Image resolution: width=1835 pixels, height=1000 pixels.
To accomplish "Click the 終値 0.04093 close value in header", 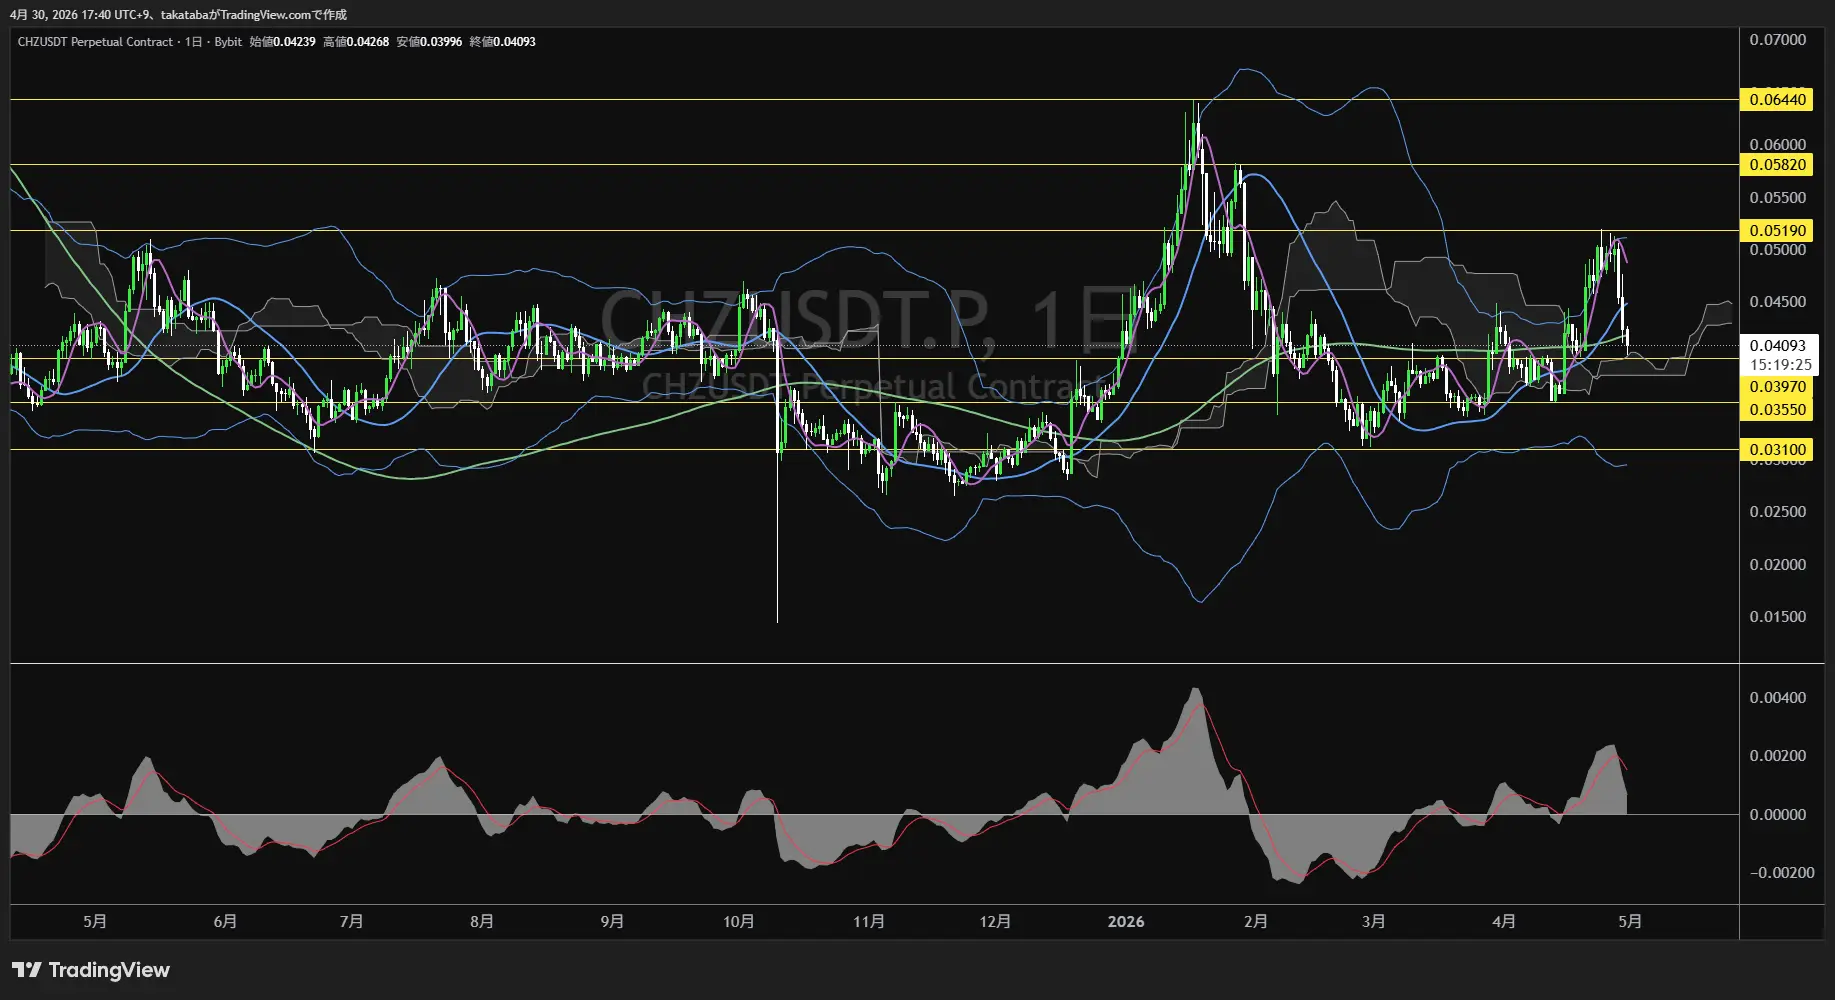I will pyautogui.click(x=503, y=42).
